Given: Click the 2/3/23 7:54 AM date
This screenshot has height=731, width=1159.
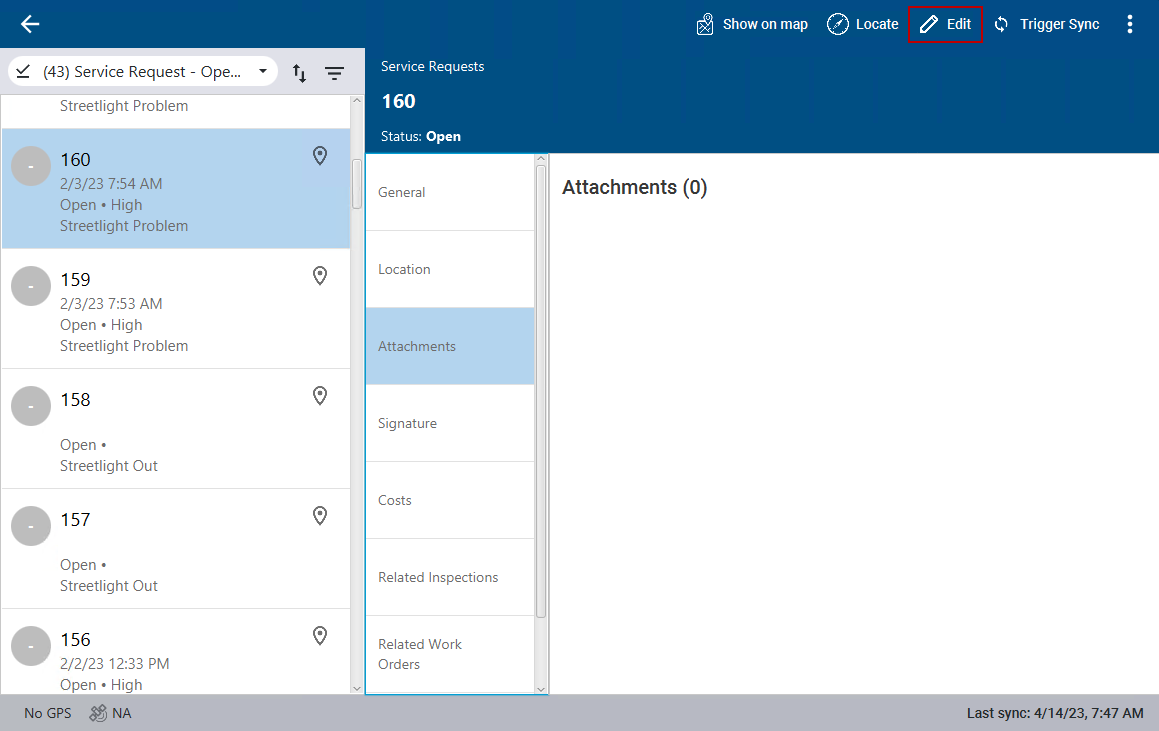Looking at the screenshot, I should pos(111,184).
